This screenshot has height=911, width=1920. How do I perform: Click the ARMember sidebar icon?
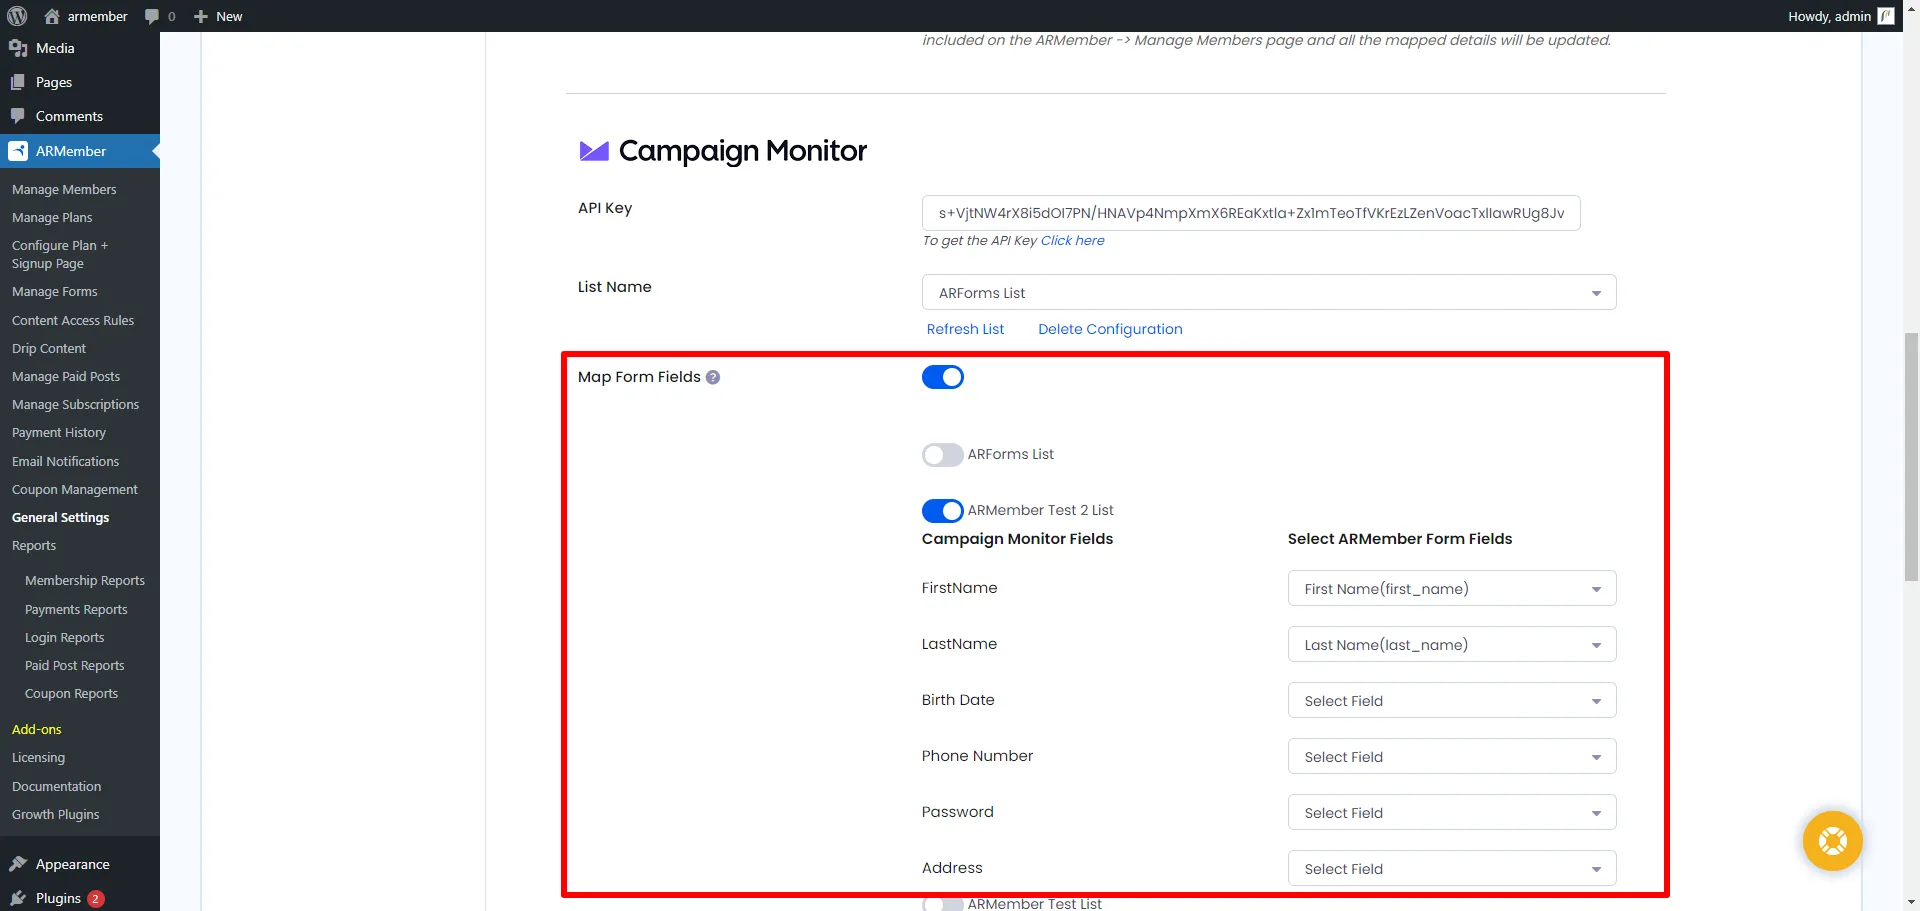18,151
